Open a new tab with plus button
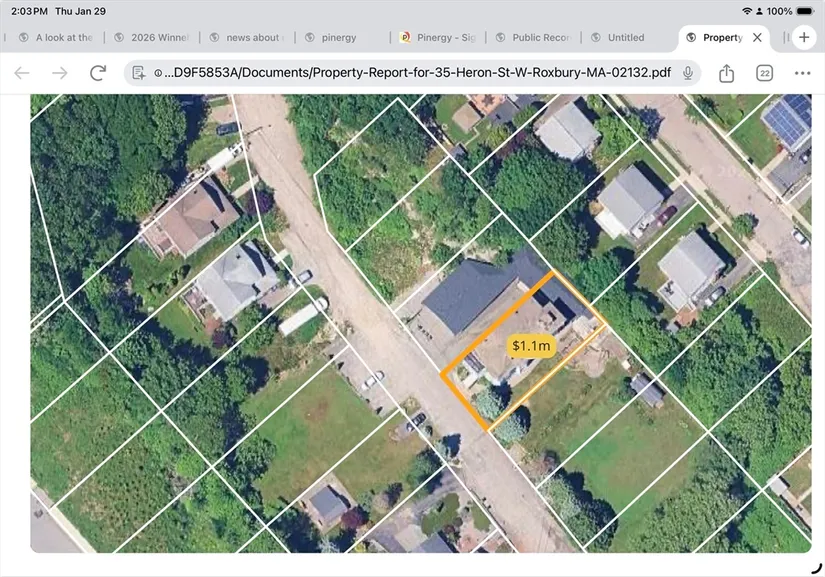825x577 pixels. [804, 37]
